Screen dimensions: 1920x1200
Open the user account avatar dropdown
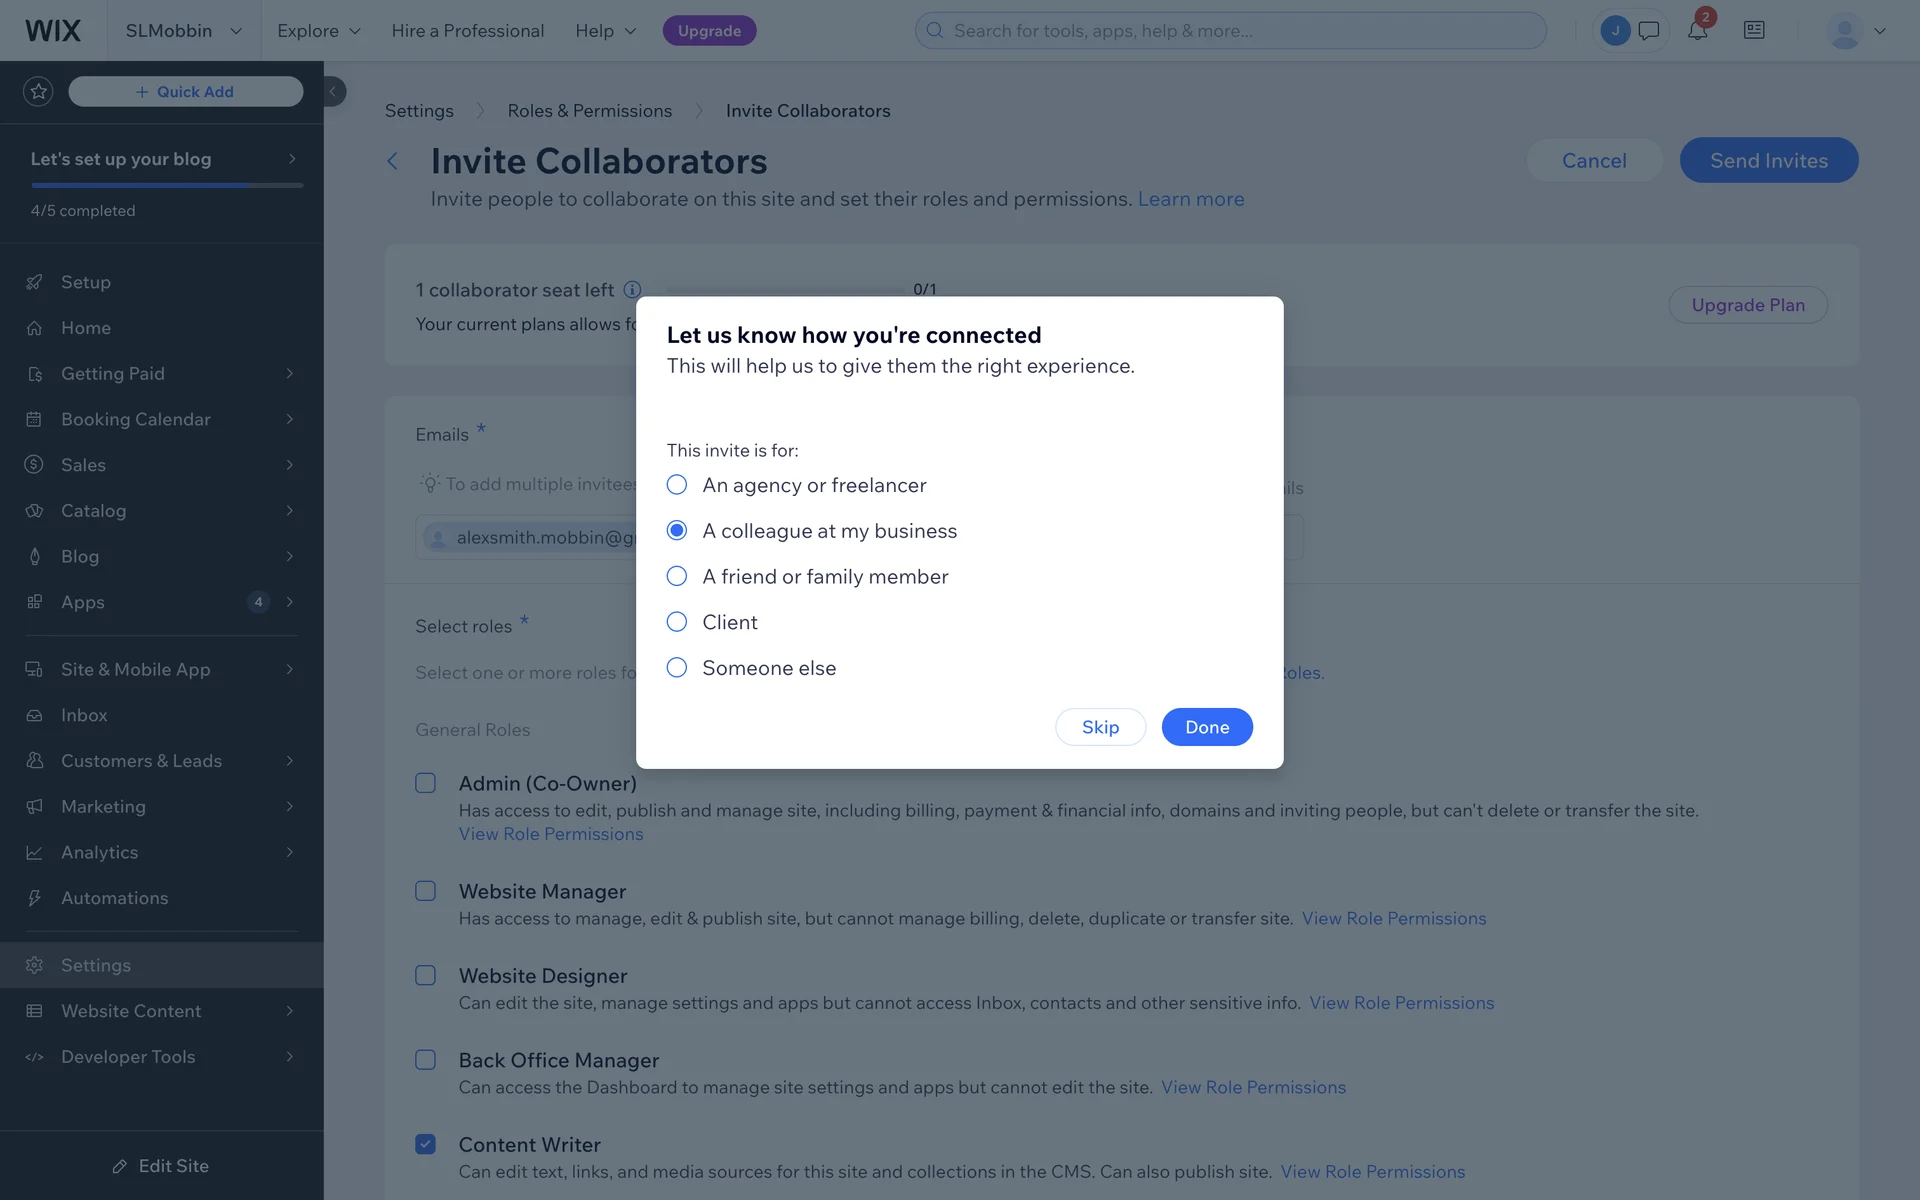point(1856,31)
